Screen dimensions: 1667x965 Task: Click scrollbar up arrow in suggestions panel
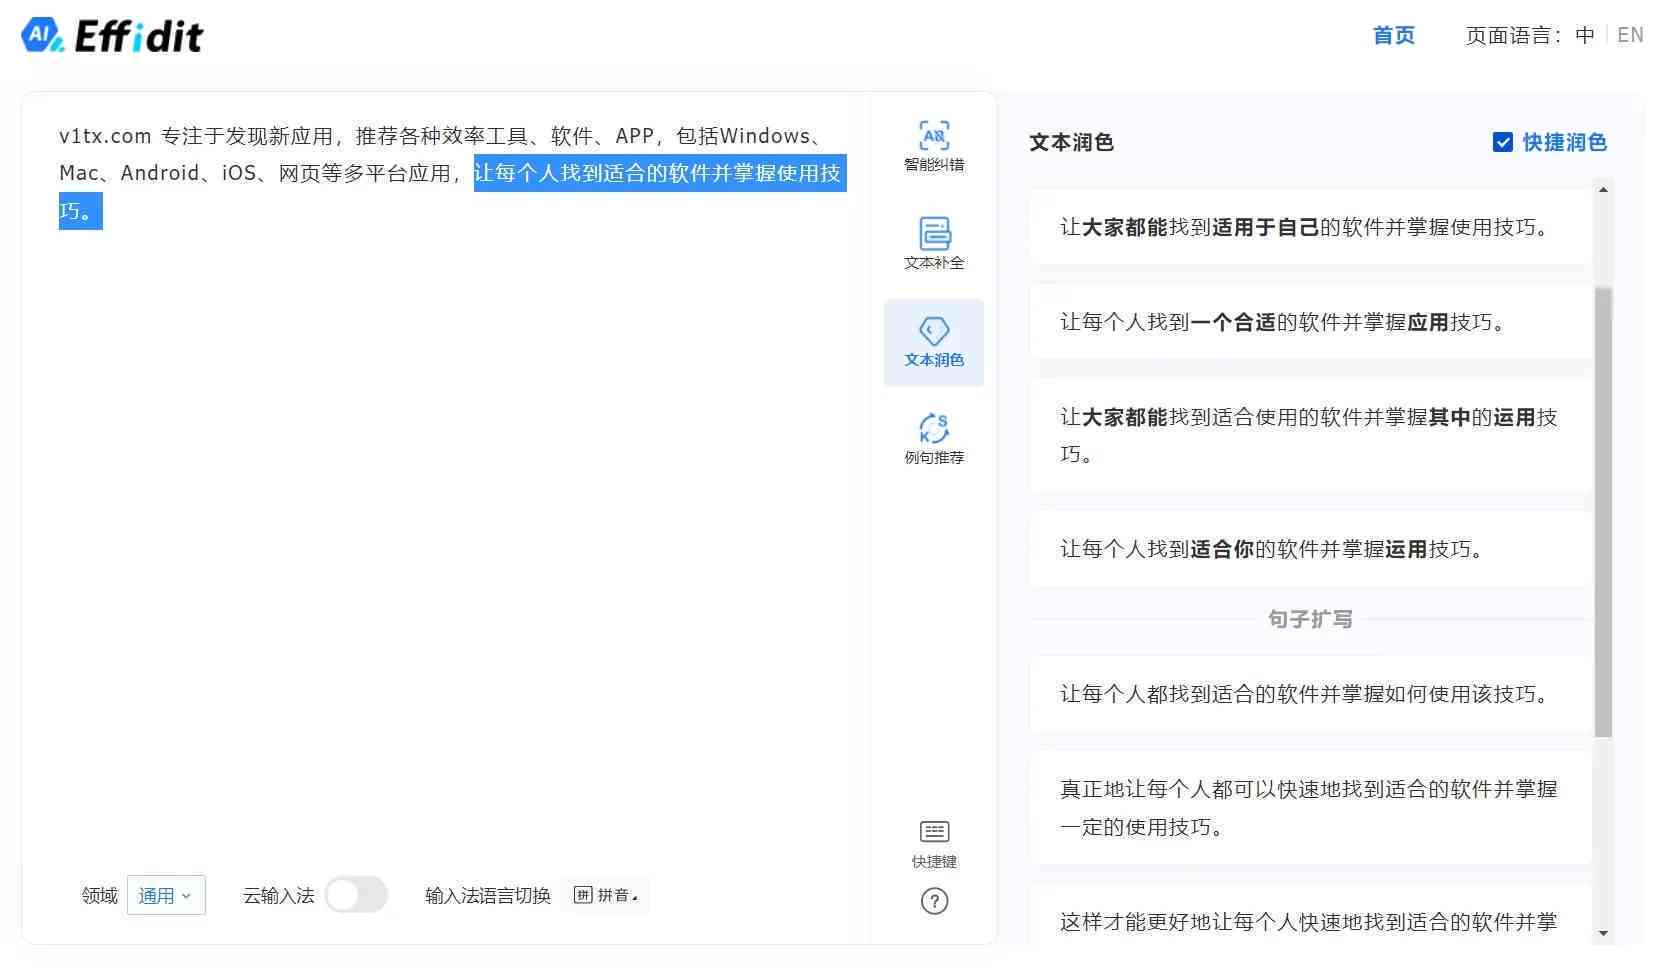(1603, 190)
